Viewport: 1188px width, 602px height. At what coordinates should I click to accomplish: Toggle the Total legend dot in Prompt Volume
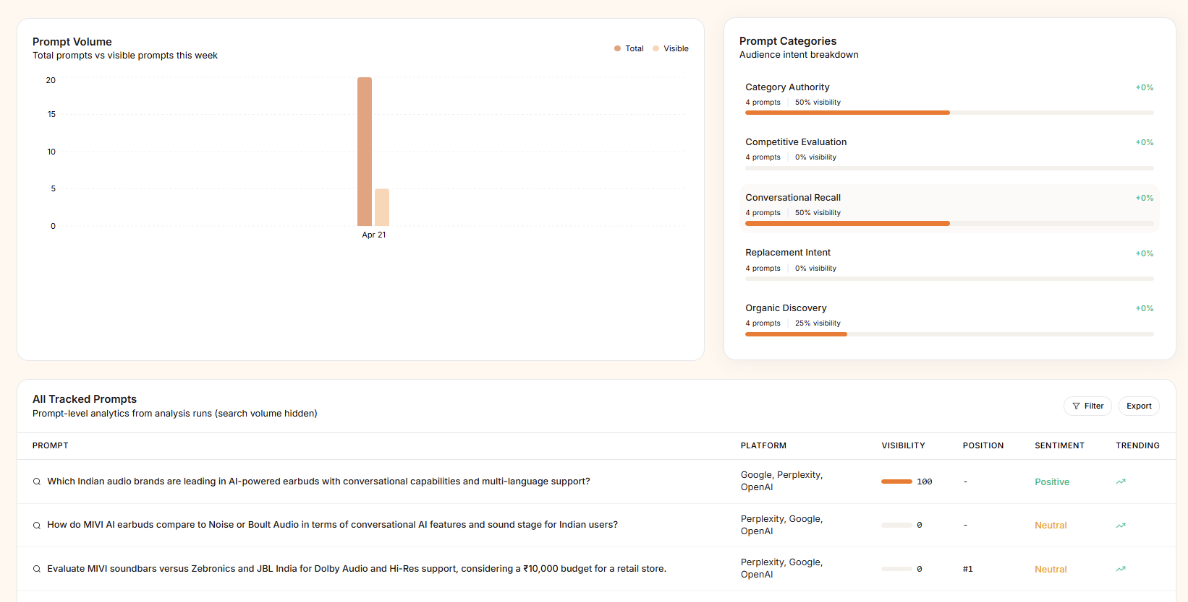click(617, 48)
